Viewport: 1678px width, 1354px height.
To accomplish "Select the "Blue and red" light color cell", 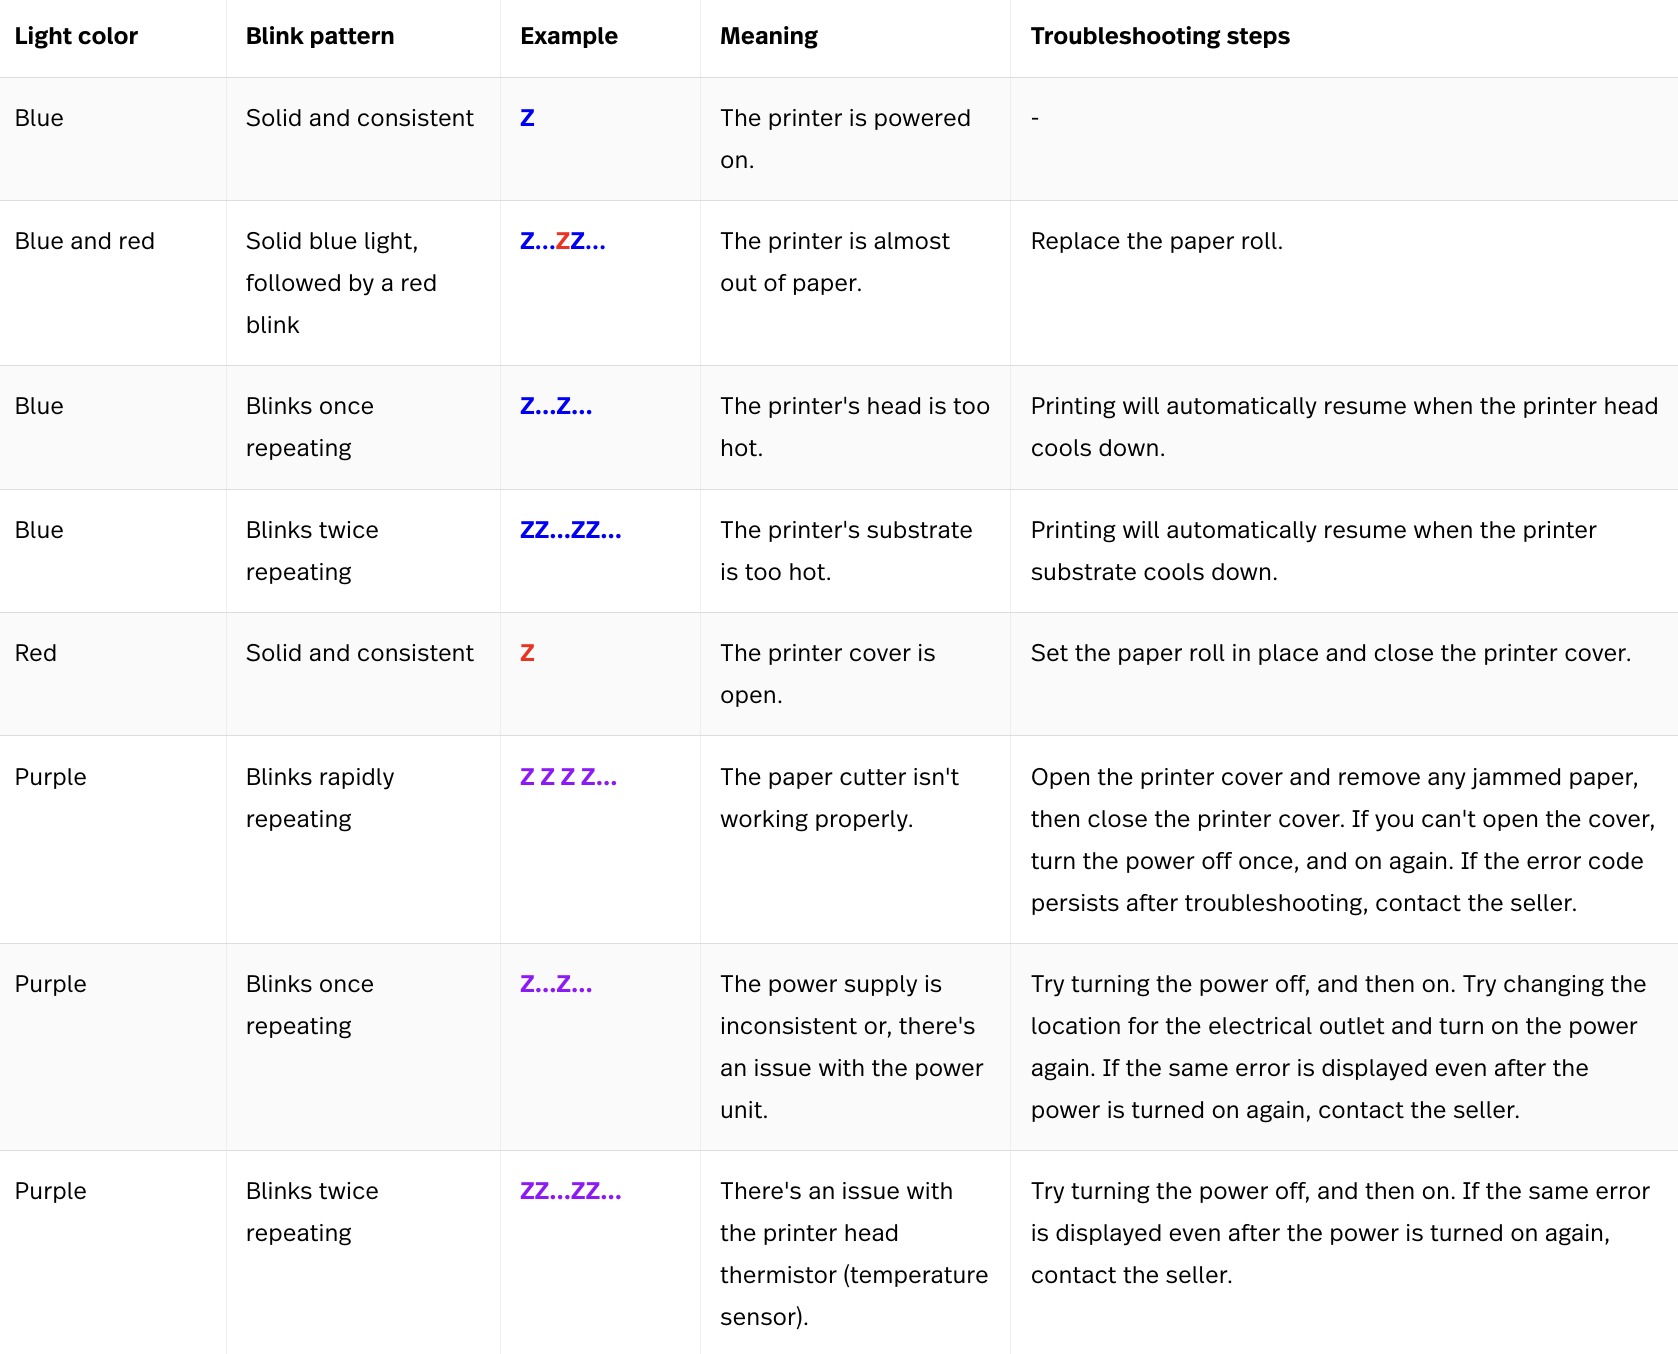I will pyautogui.click(x=85, y=242).
